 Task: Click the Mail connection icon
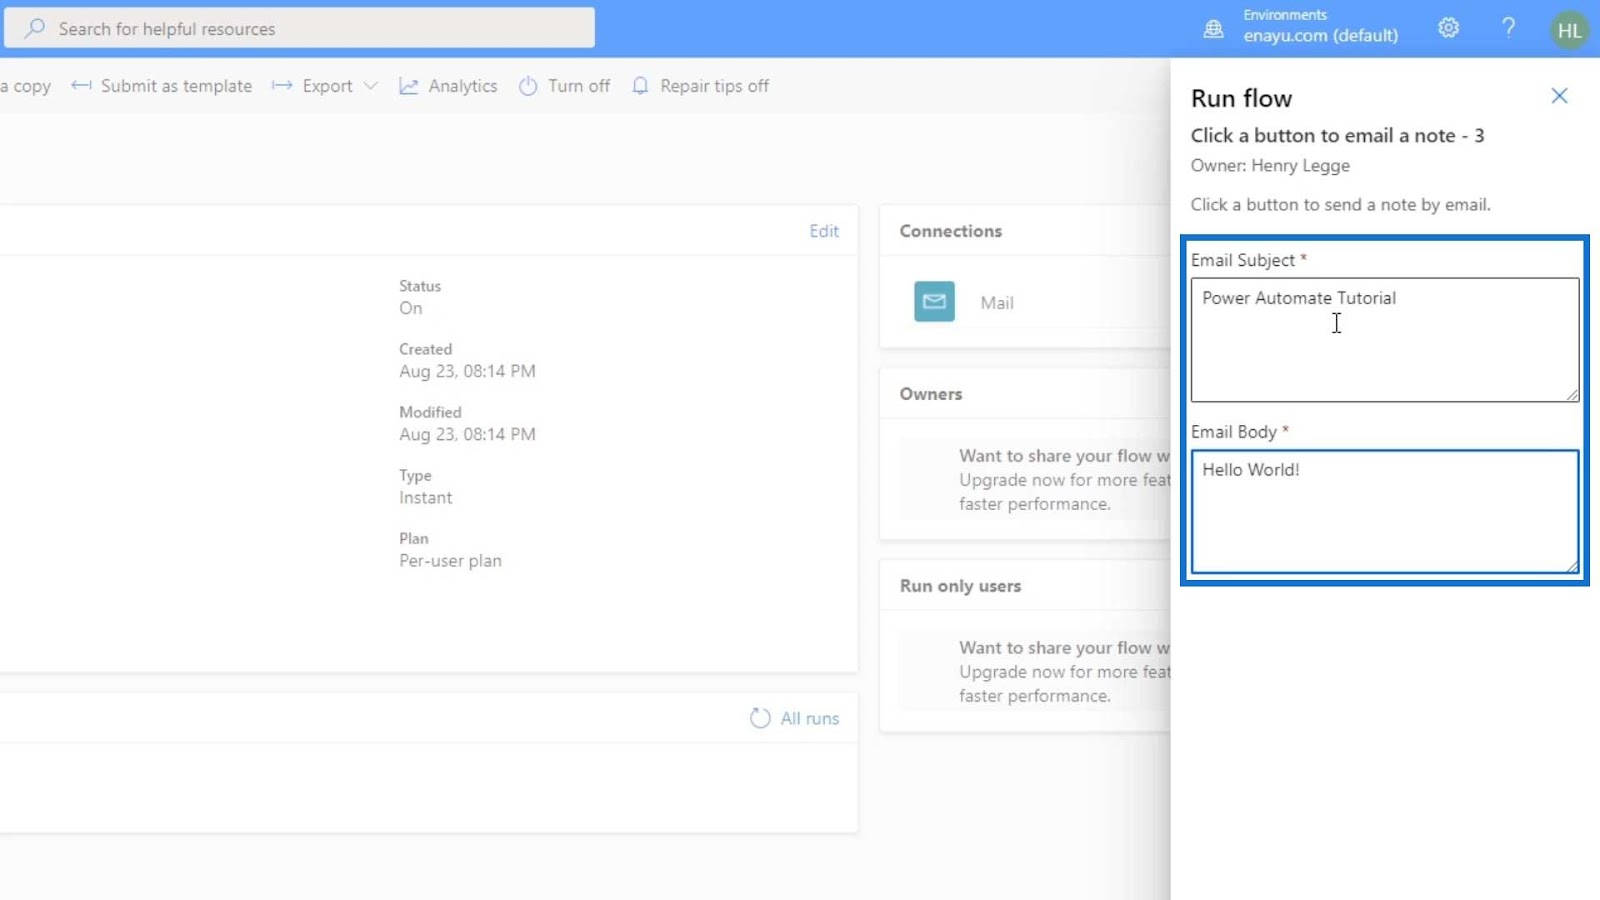(934, 302)
